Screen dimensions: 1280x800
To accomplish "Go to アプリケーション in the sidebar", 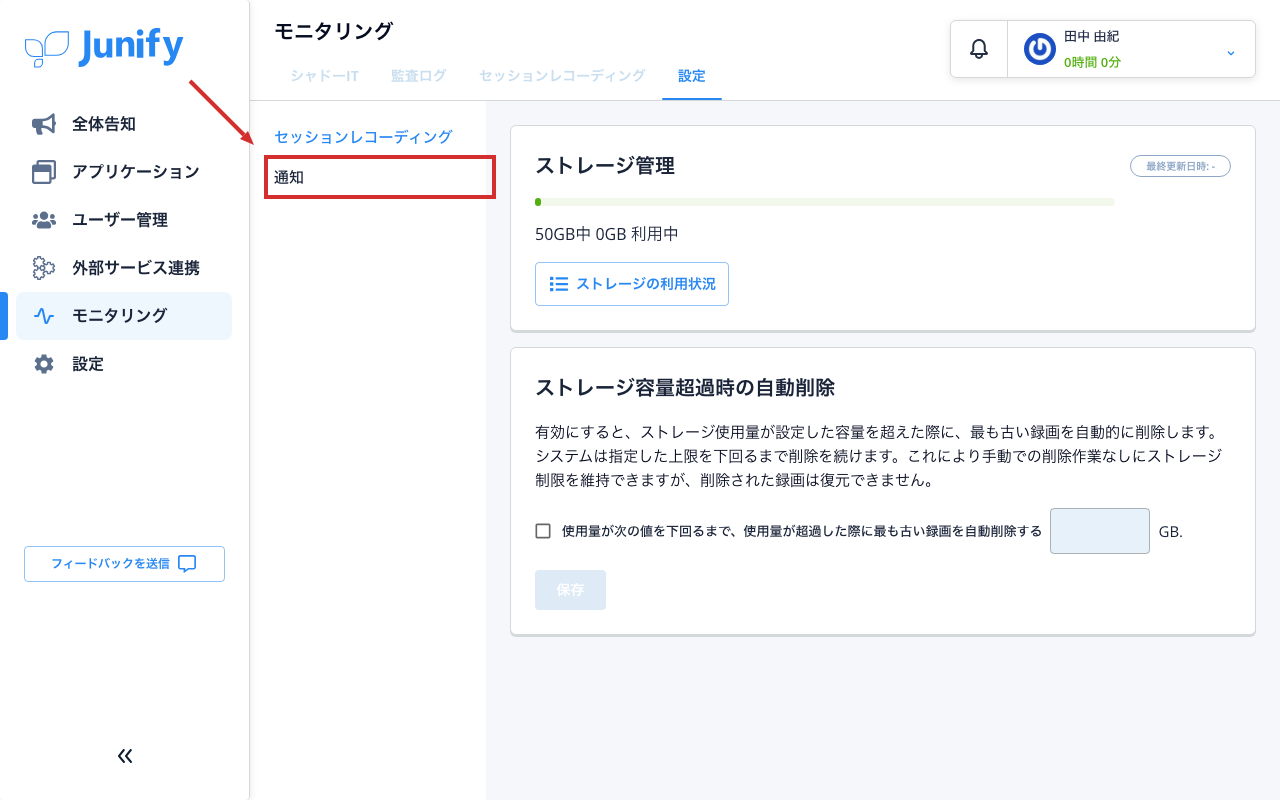I will 124,172.
